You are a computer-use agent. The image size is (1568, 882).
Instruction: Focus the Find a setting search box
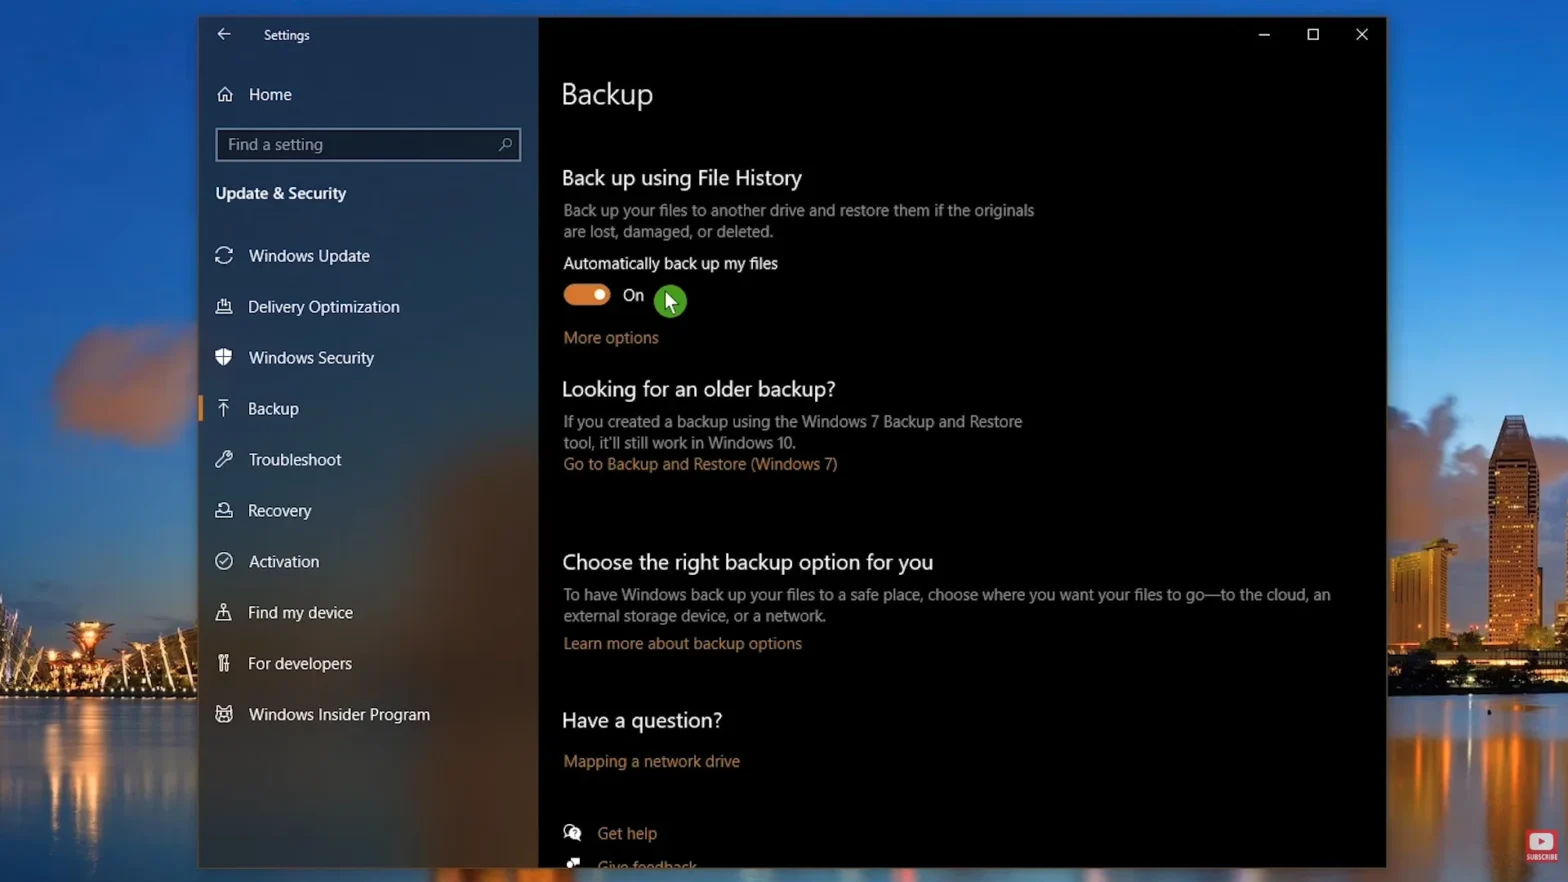pyautogui.click(x=368, y=144)
